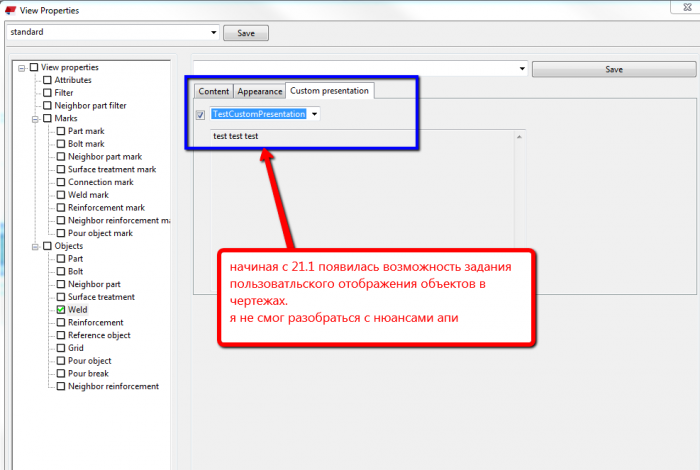Image resolution: width=700 pixels, height=470 pixels.
Task: Select the Custom presentation tab
Action: click(x=329, y=91)
